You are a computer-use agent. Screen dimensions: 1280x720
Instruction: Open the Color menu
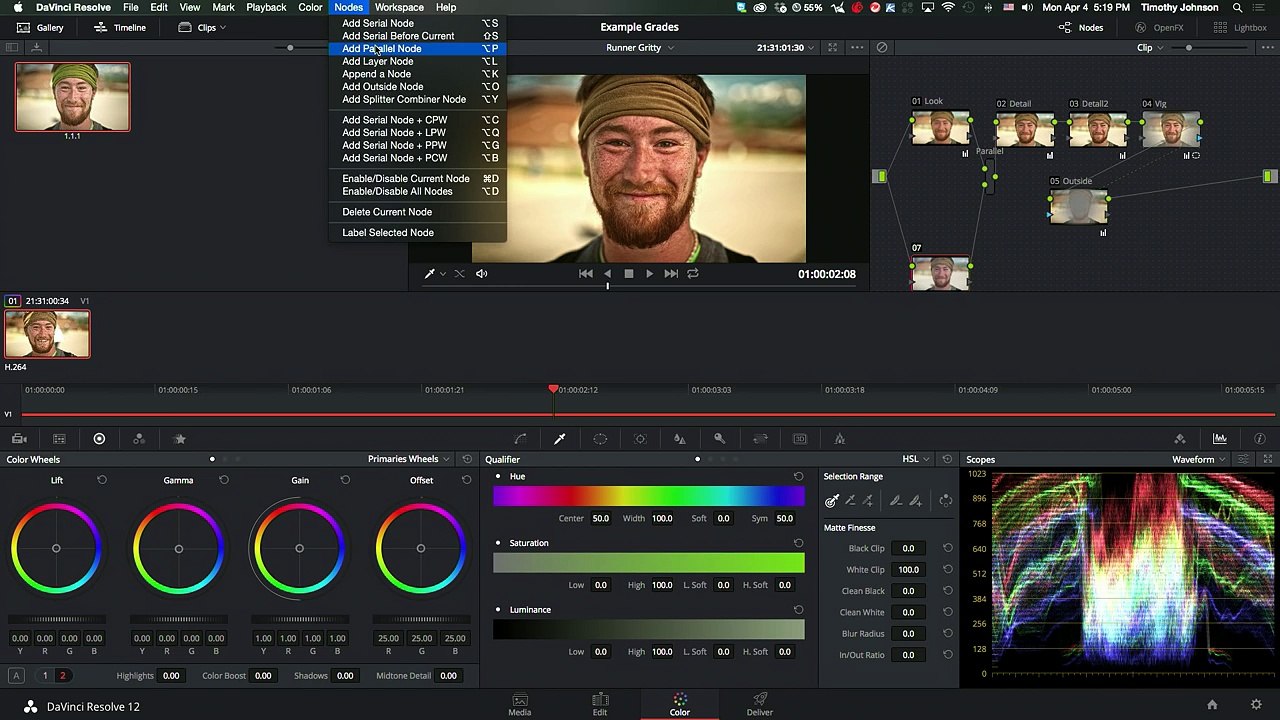click(x=310, y=7)
